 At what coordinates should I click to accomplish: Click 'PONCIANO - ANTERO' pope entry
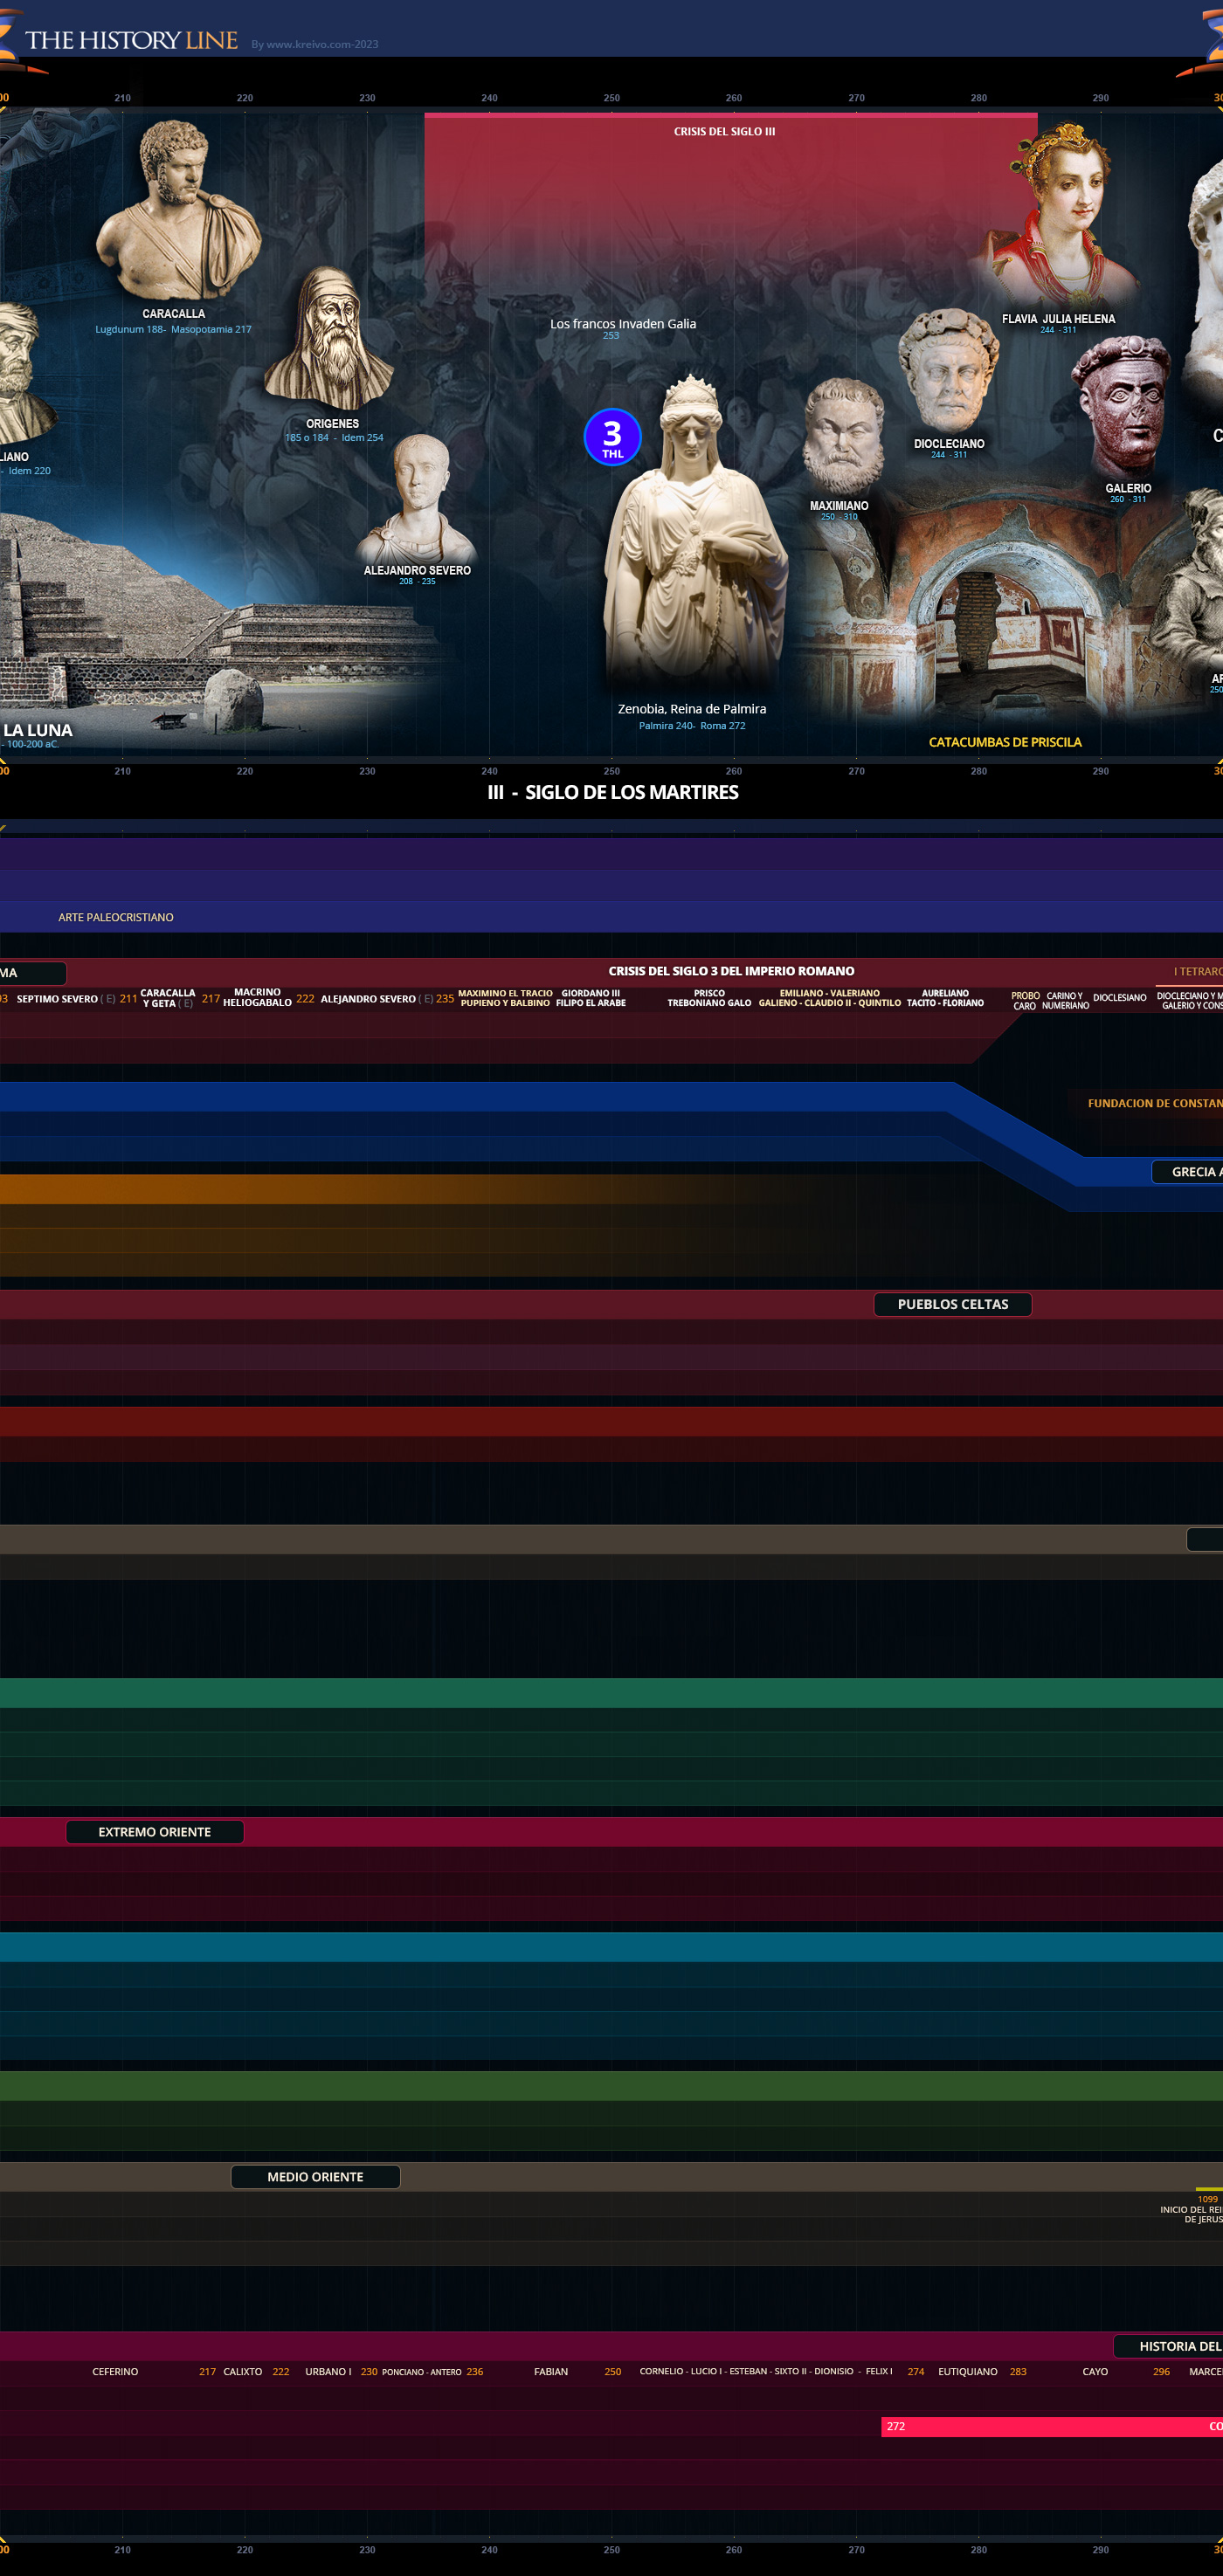click(422, 2372)
